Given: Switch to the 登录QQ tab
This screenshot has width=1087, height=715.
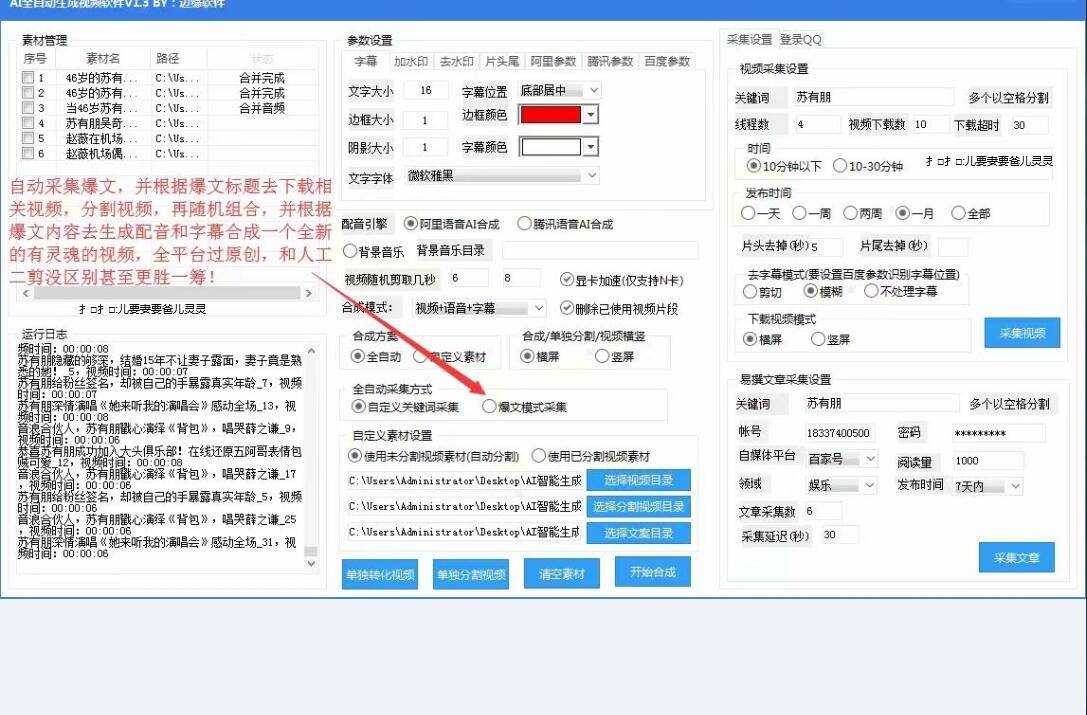Looking at the screenshot, I should tap(801, 40).
